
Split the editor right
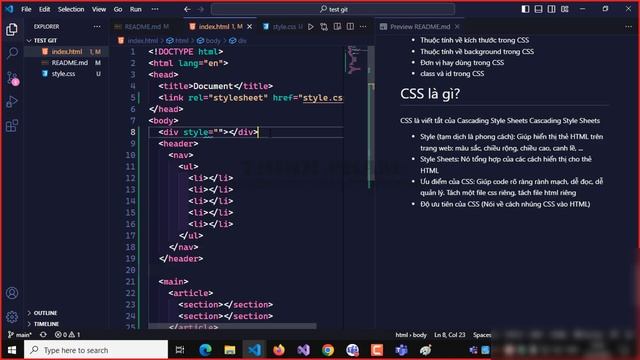(x=350, y=27)
